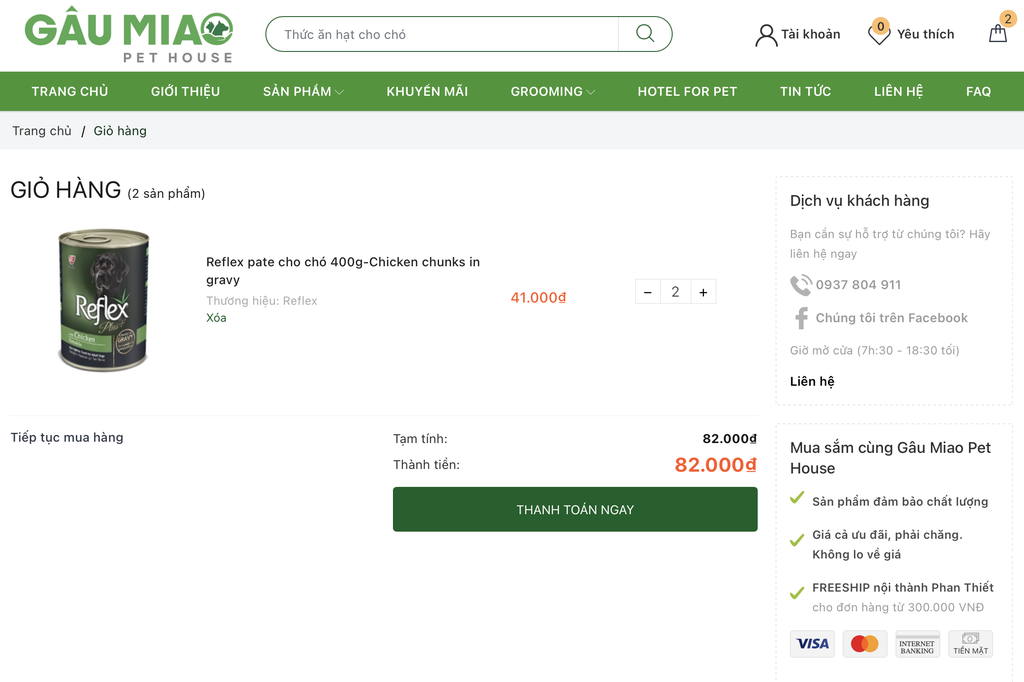This screenshot has width=1024, height=682.
Task: Expand the Grooming menu chevron
Action: coord(590,92)
